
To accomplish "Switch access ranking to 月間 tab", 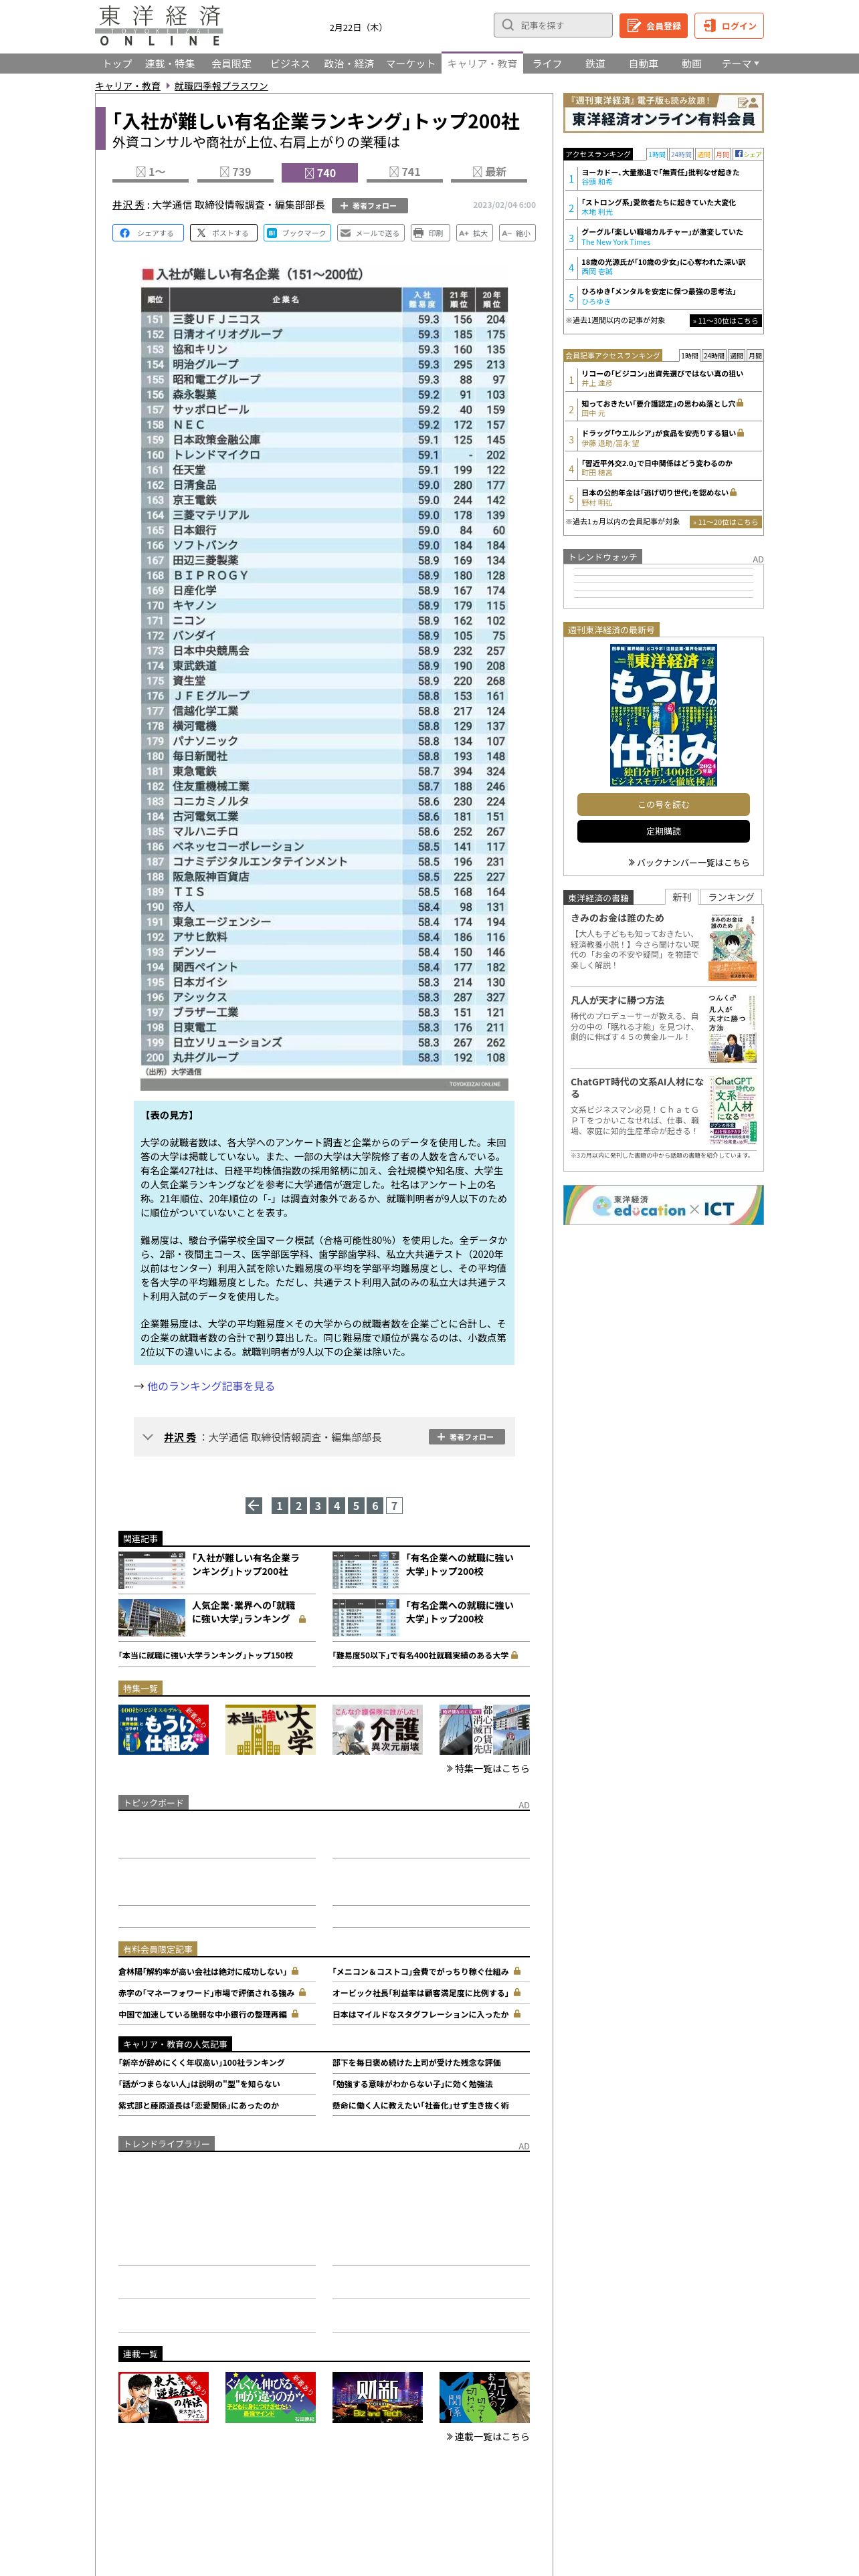I will pos(722,154).
